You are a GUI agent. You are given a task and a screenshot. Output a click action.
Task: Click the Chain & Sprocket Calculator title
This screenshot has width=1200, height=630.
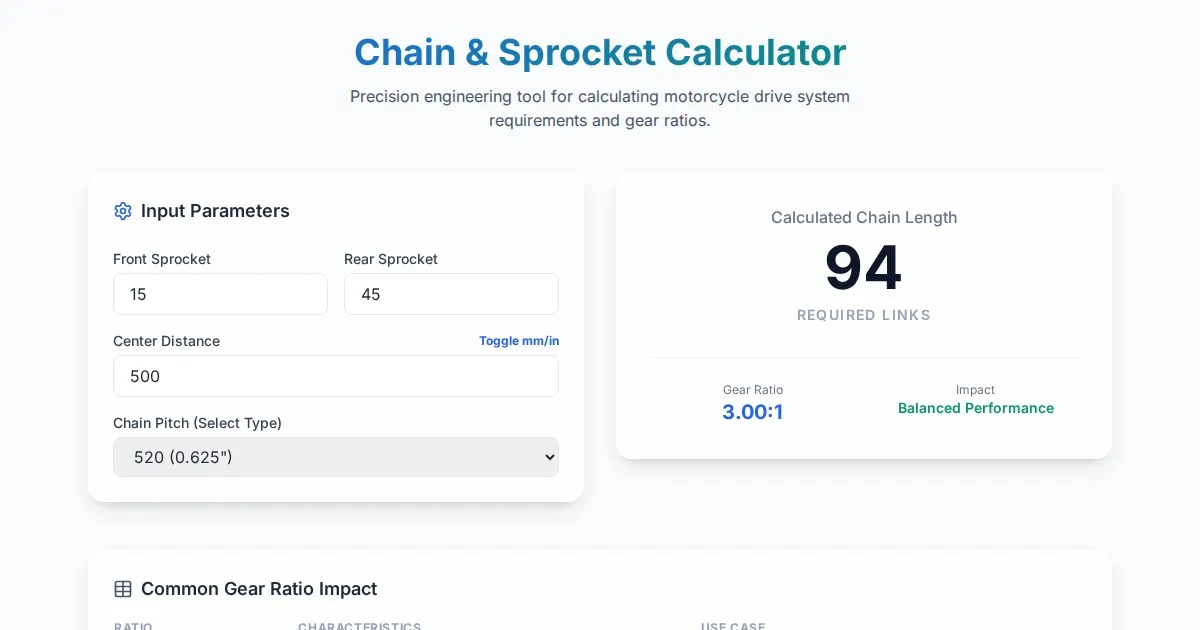click(x=600, y=52)
